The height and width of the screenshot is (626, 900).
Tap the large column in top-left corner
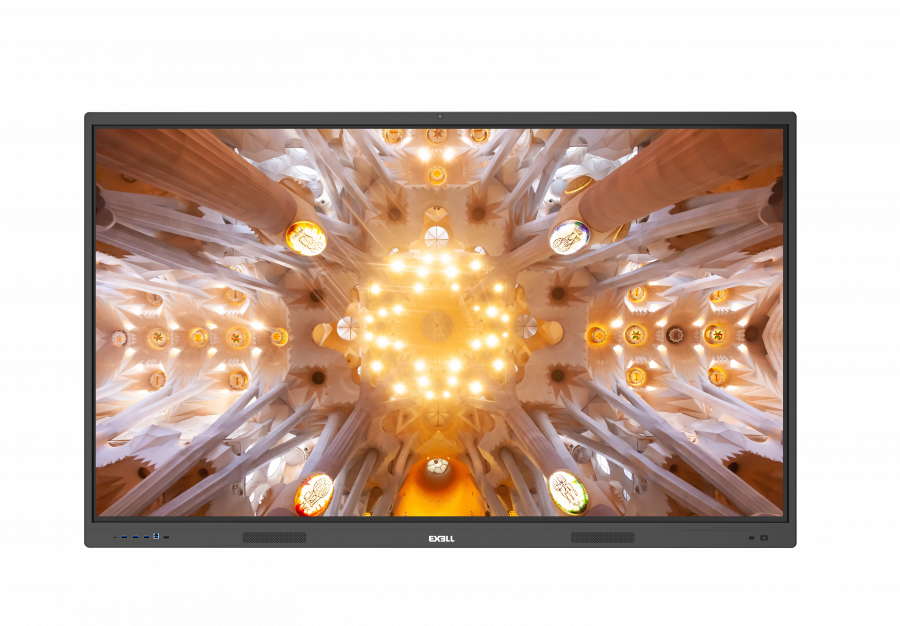tap(190, 170)
